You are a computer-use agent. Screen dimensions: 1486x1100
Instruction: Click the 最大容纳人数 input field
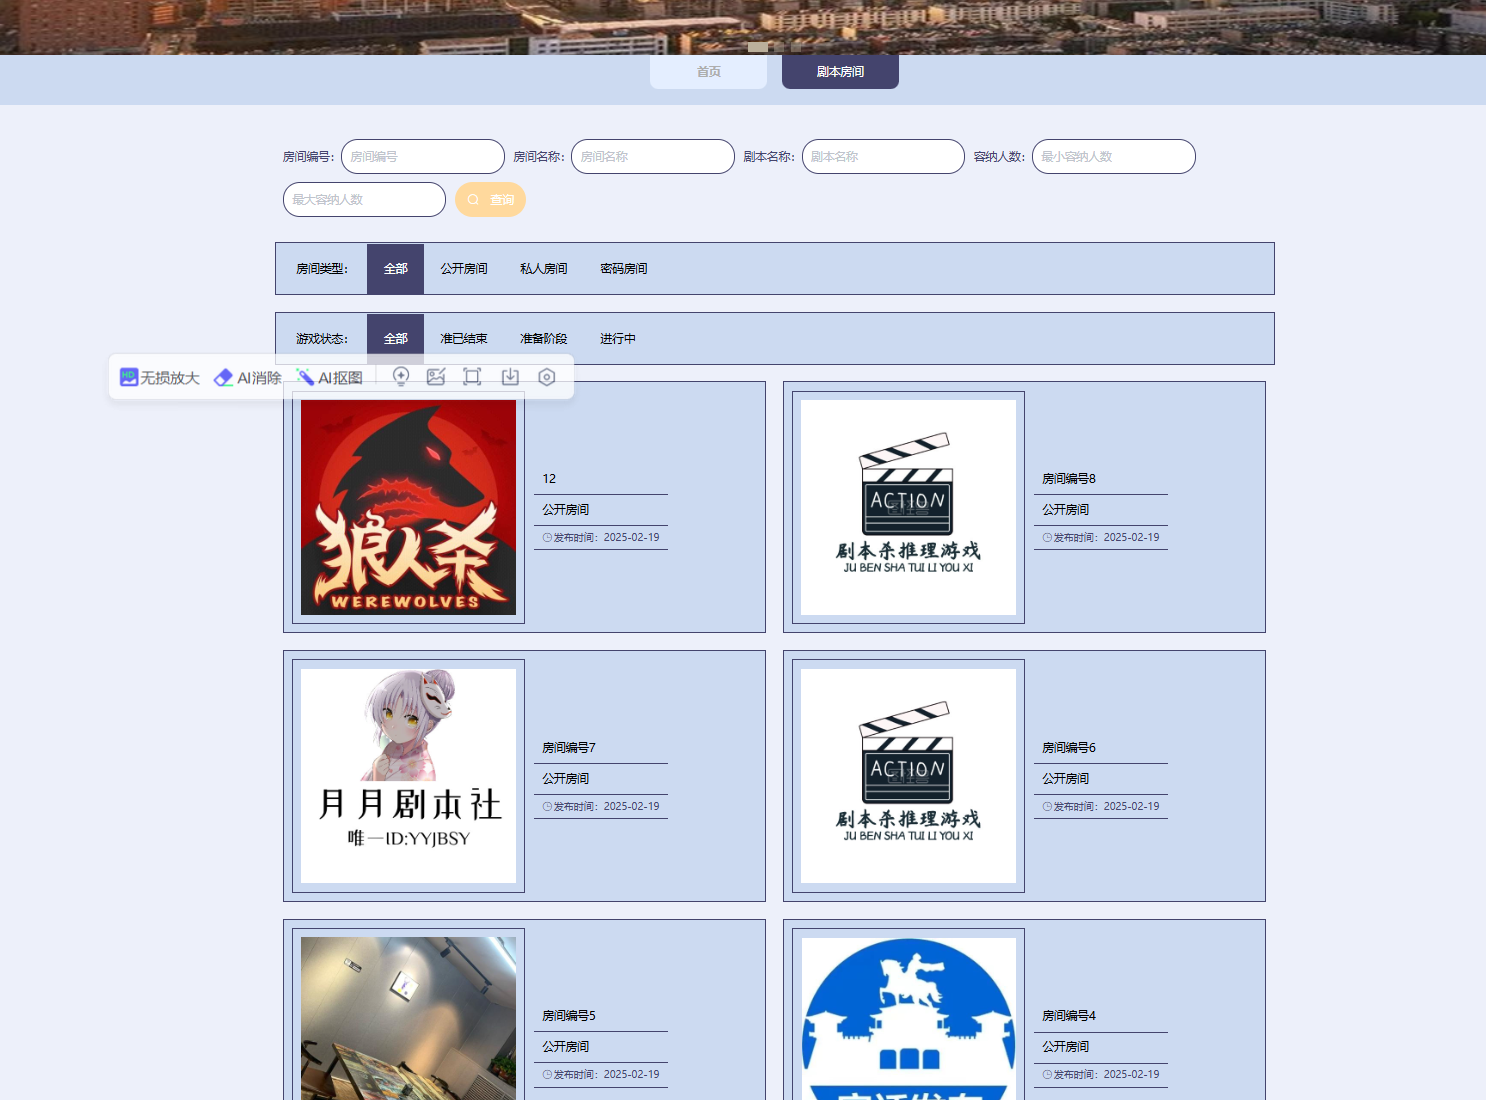364,200
